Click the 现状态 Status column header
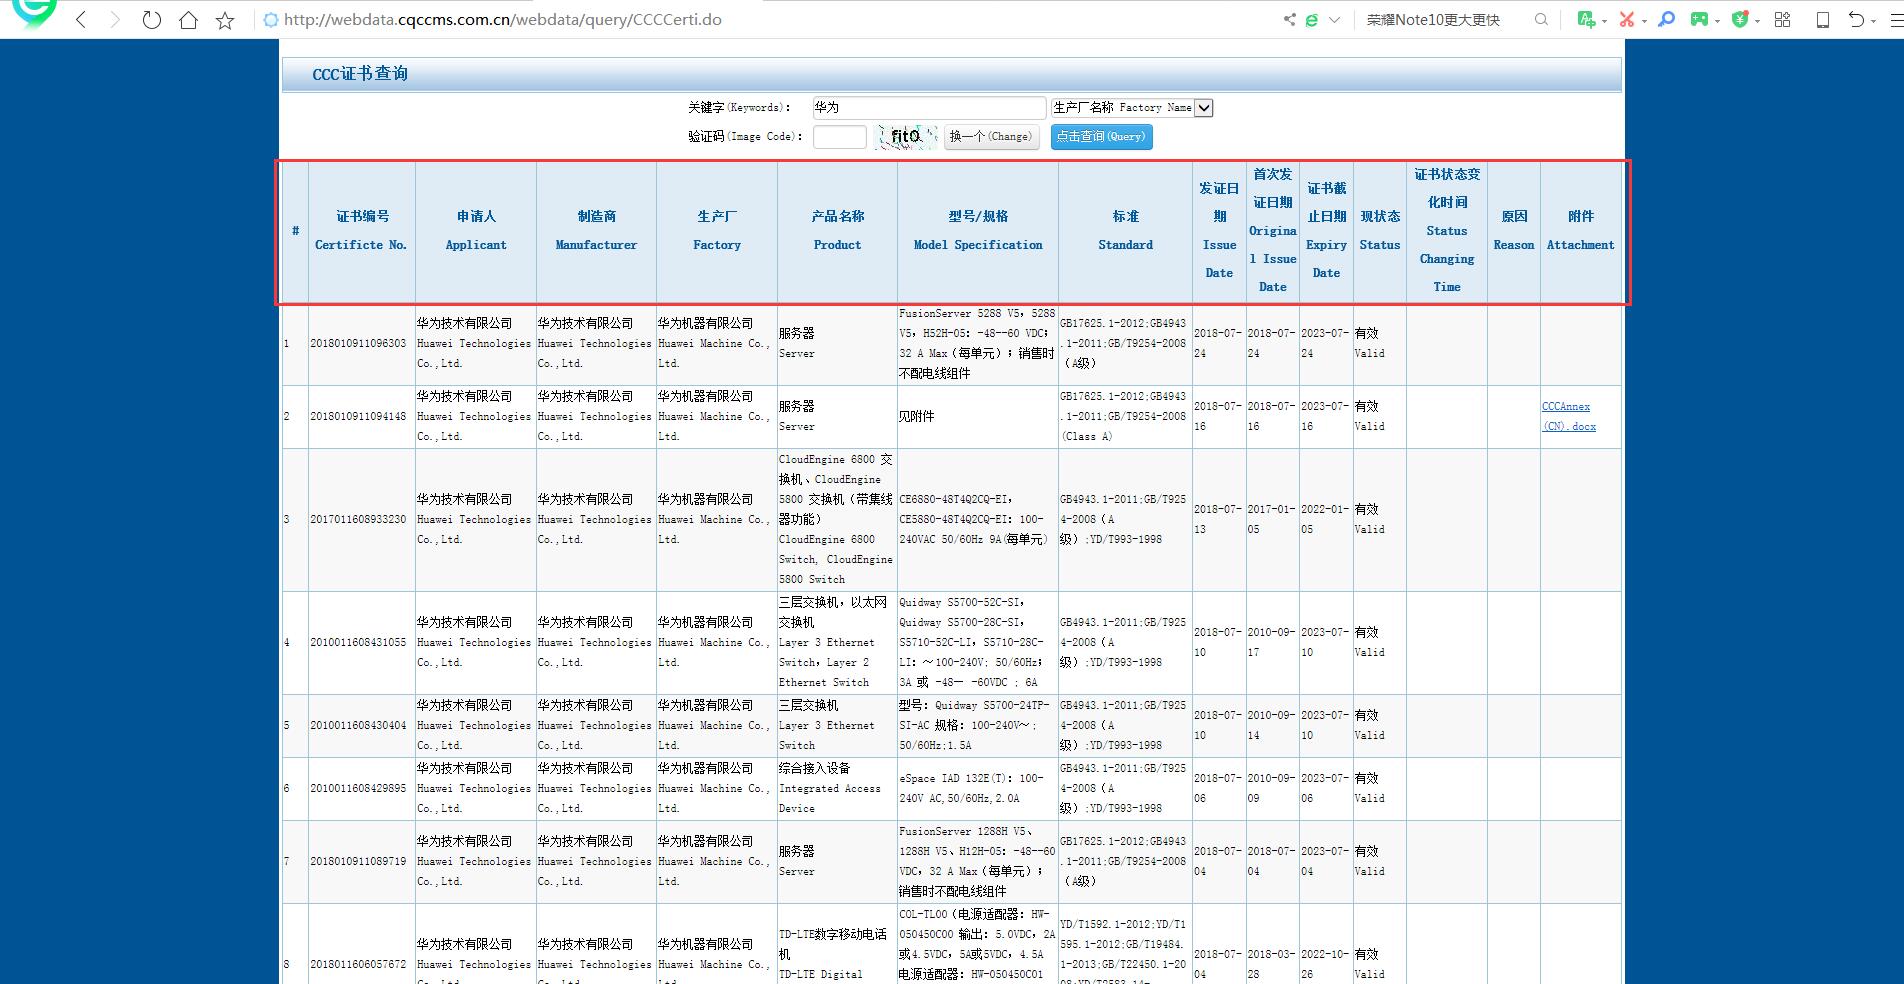 pyautogui.click(x=1380, y=231)
